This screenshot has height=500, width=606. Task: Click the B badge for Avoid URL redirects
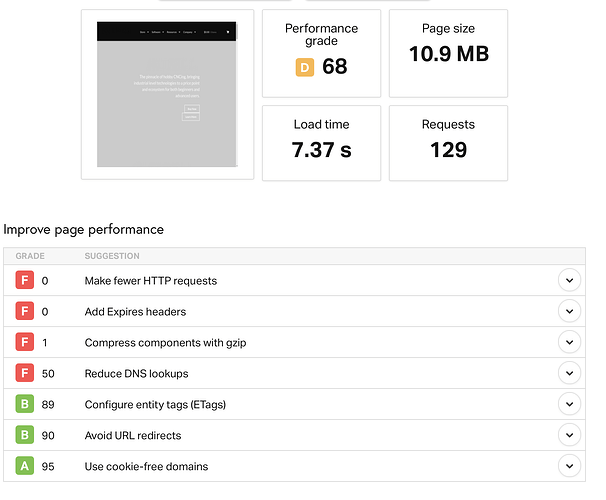coord(25,435)
